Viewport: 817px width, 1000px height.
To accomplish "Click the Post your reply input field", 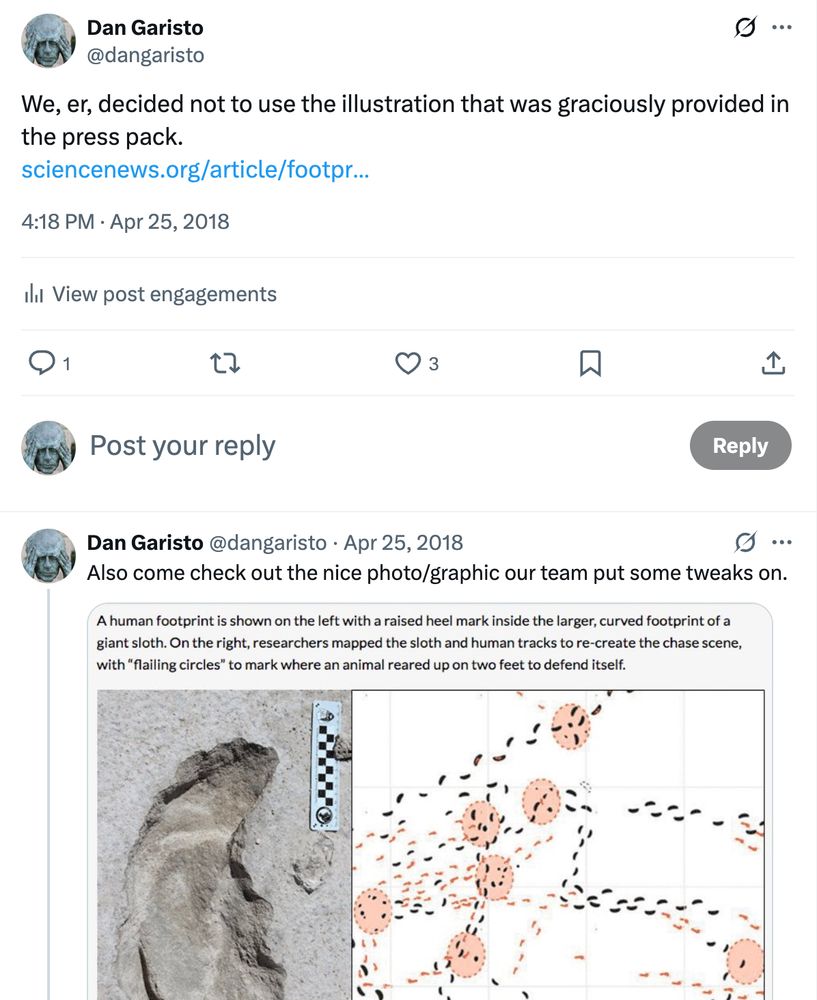I will [182, 445].
